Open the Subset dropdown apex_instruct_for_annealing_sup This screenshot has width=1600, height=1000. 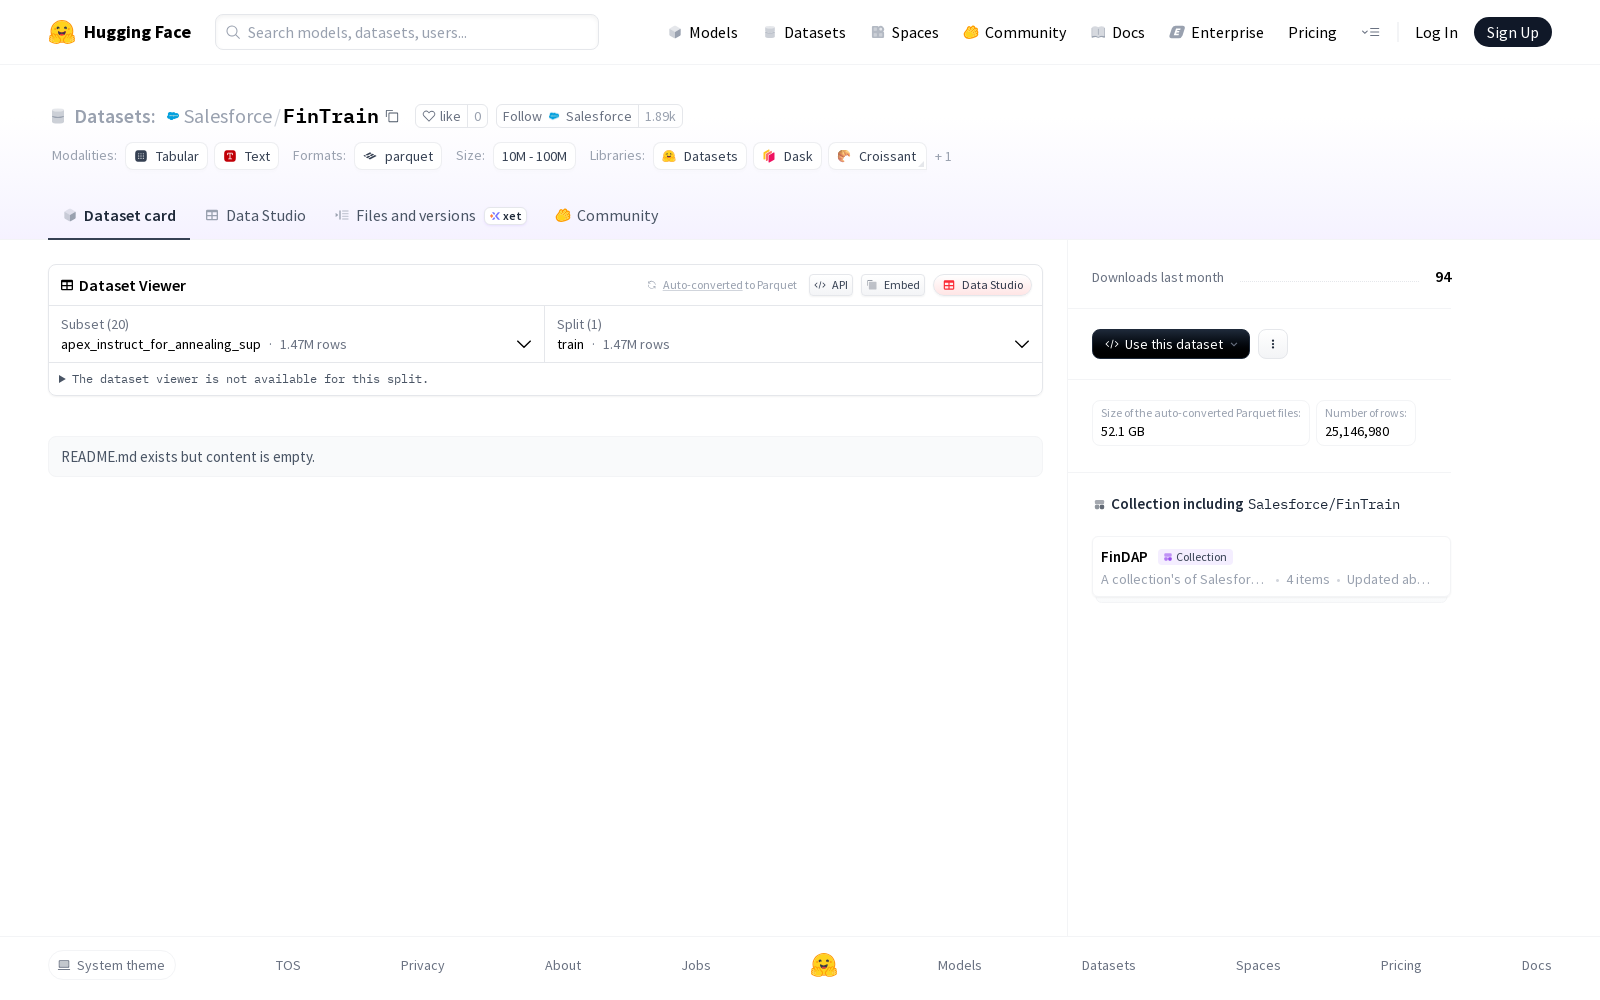(x=297, y=334)
